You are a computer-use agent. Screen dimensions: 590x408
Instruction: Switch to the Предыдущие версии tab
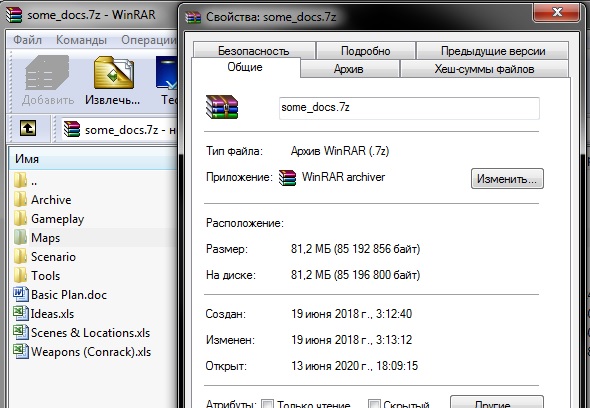(493, 51)
